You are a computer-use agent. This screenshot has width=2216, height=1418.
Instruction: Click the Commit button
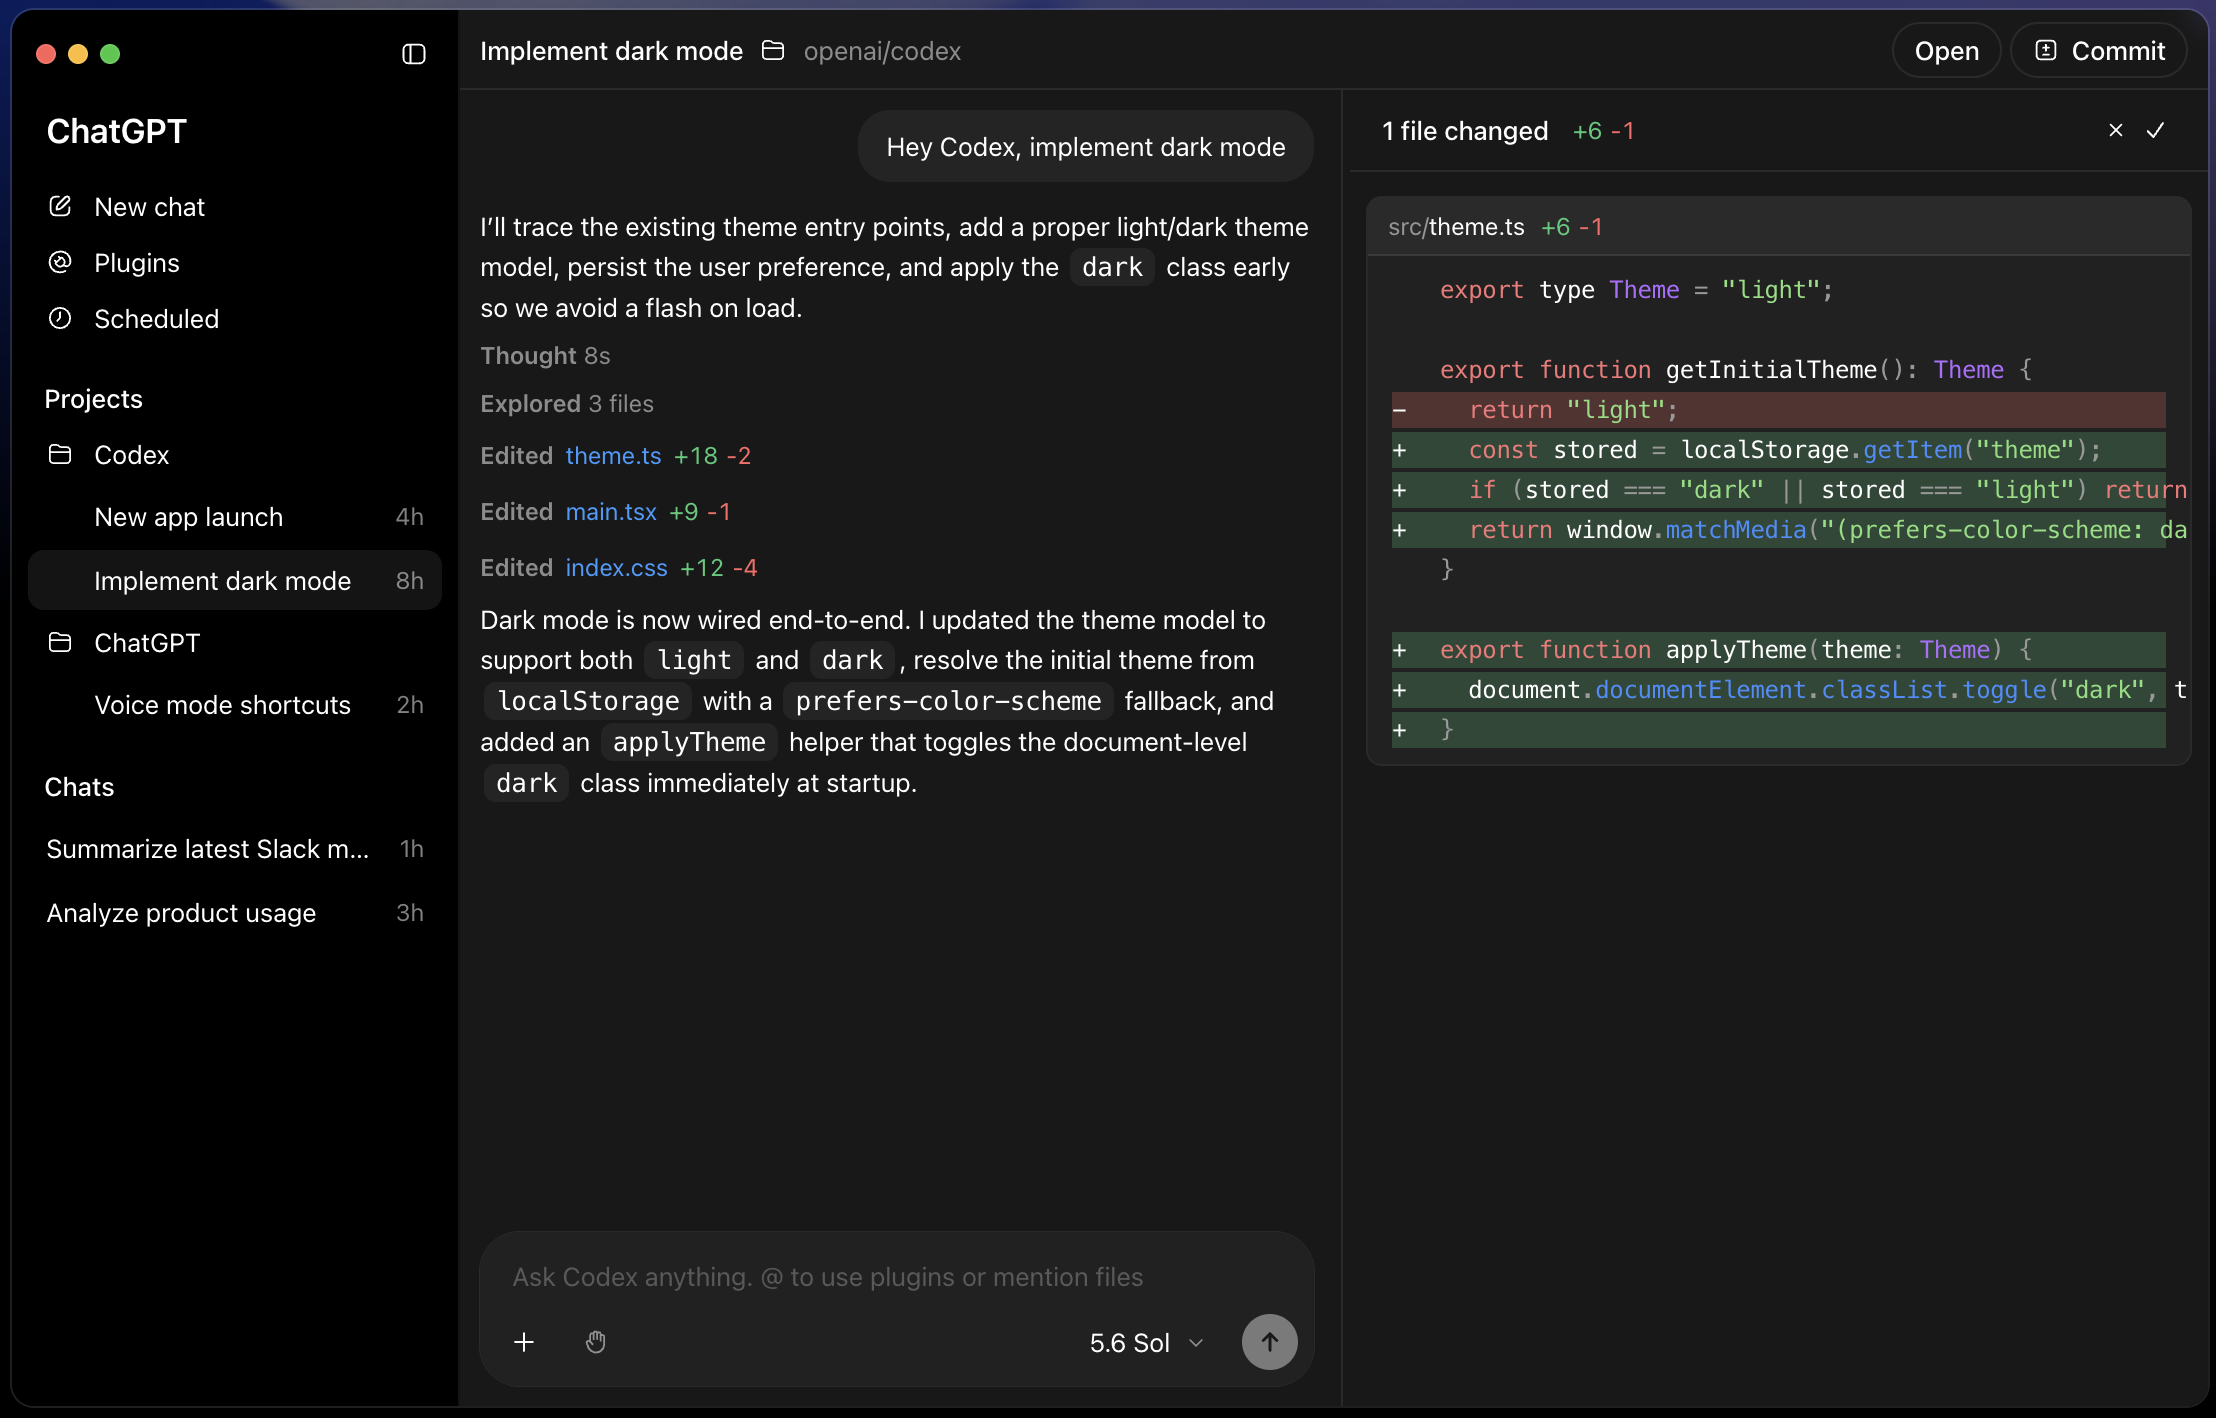coord(2099,51)
